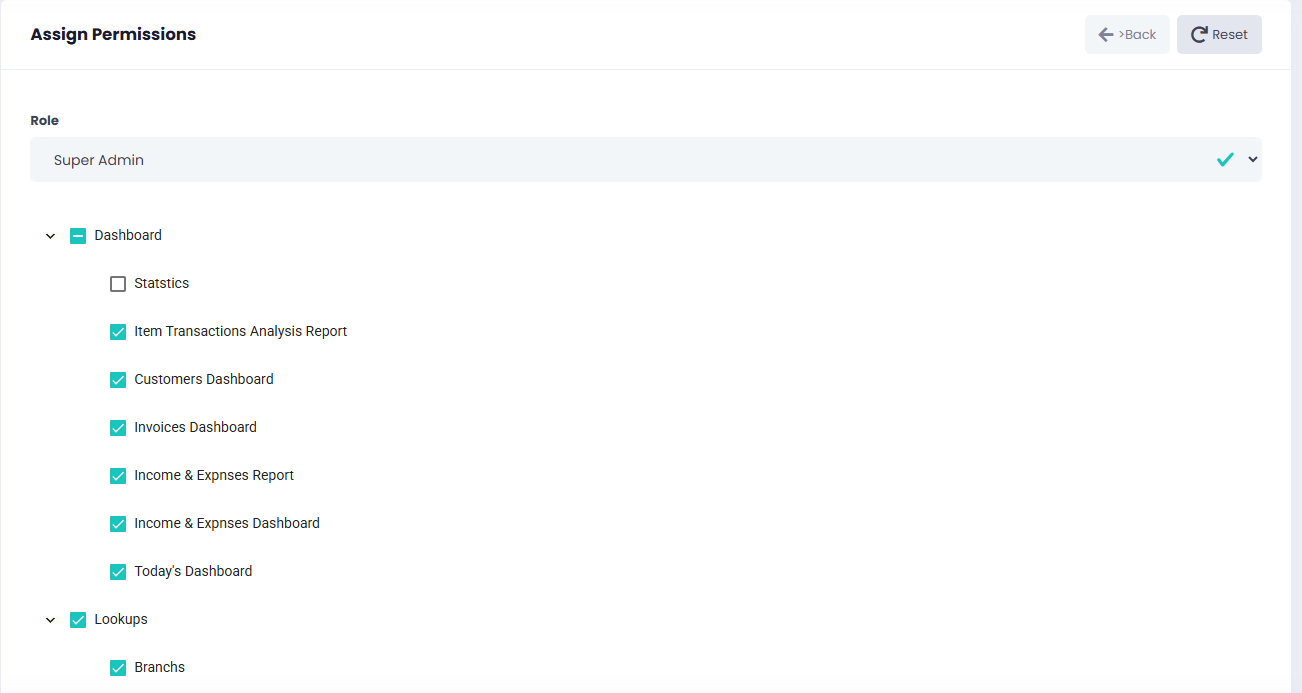Screen dimensions: 1302x693
Task: Click the Today's Dashboard label
Action: click(193, 571)
